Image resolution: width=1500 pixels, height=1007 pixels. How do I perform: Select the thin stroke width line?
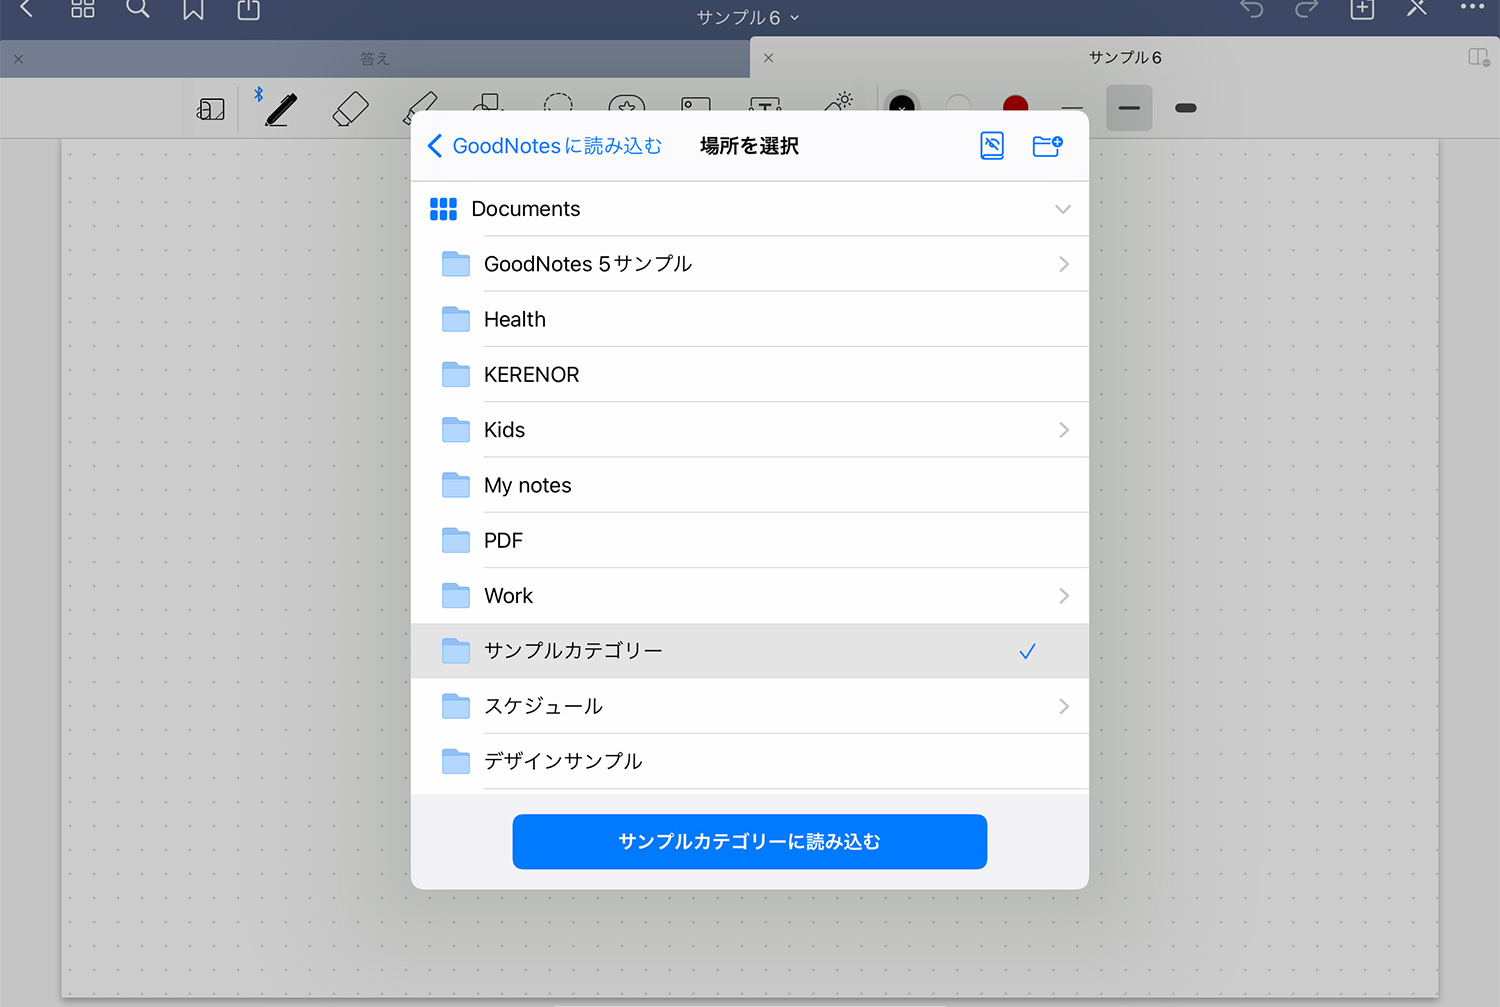pyautogui.click(x=1072, y=106)
